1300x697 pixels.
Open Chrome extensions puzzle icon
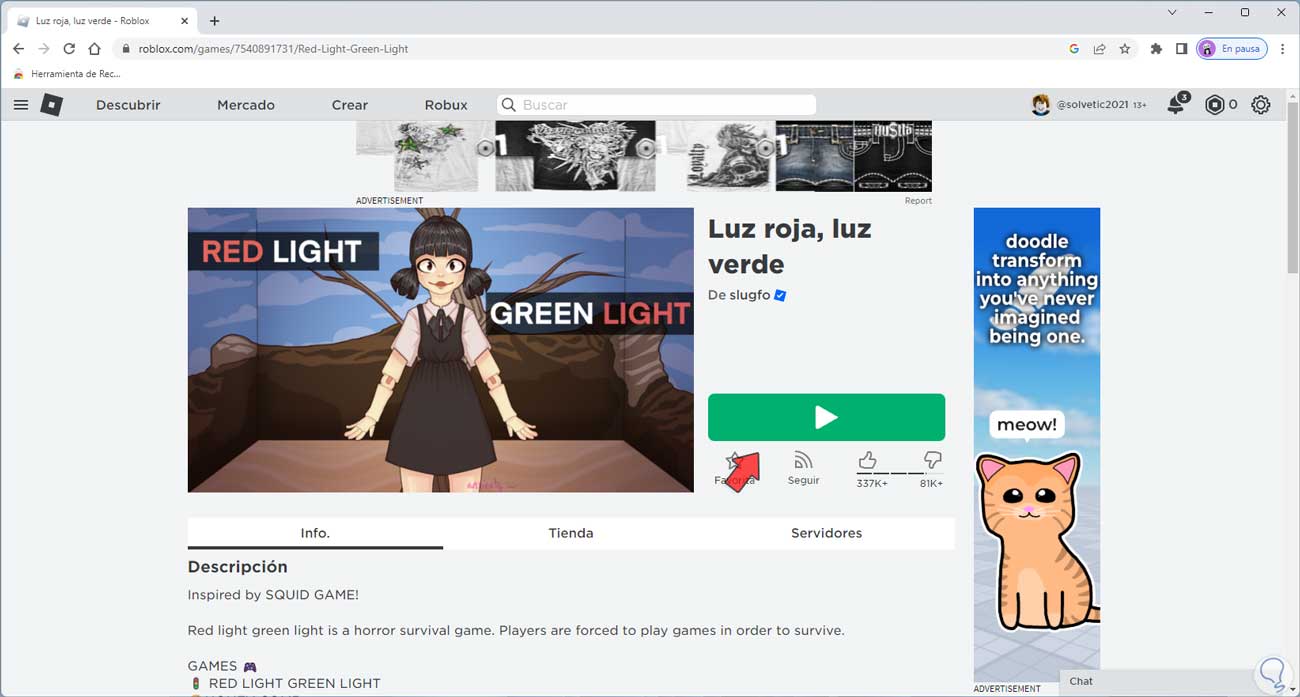pos(1156,48)
